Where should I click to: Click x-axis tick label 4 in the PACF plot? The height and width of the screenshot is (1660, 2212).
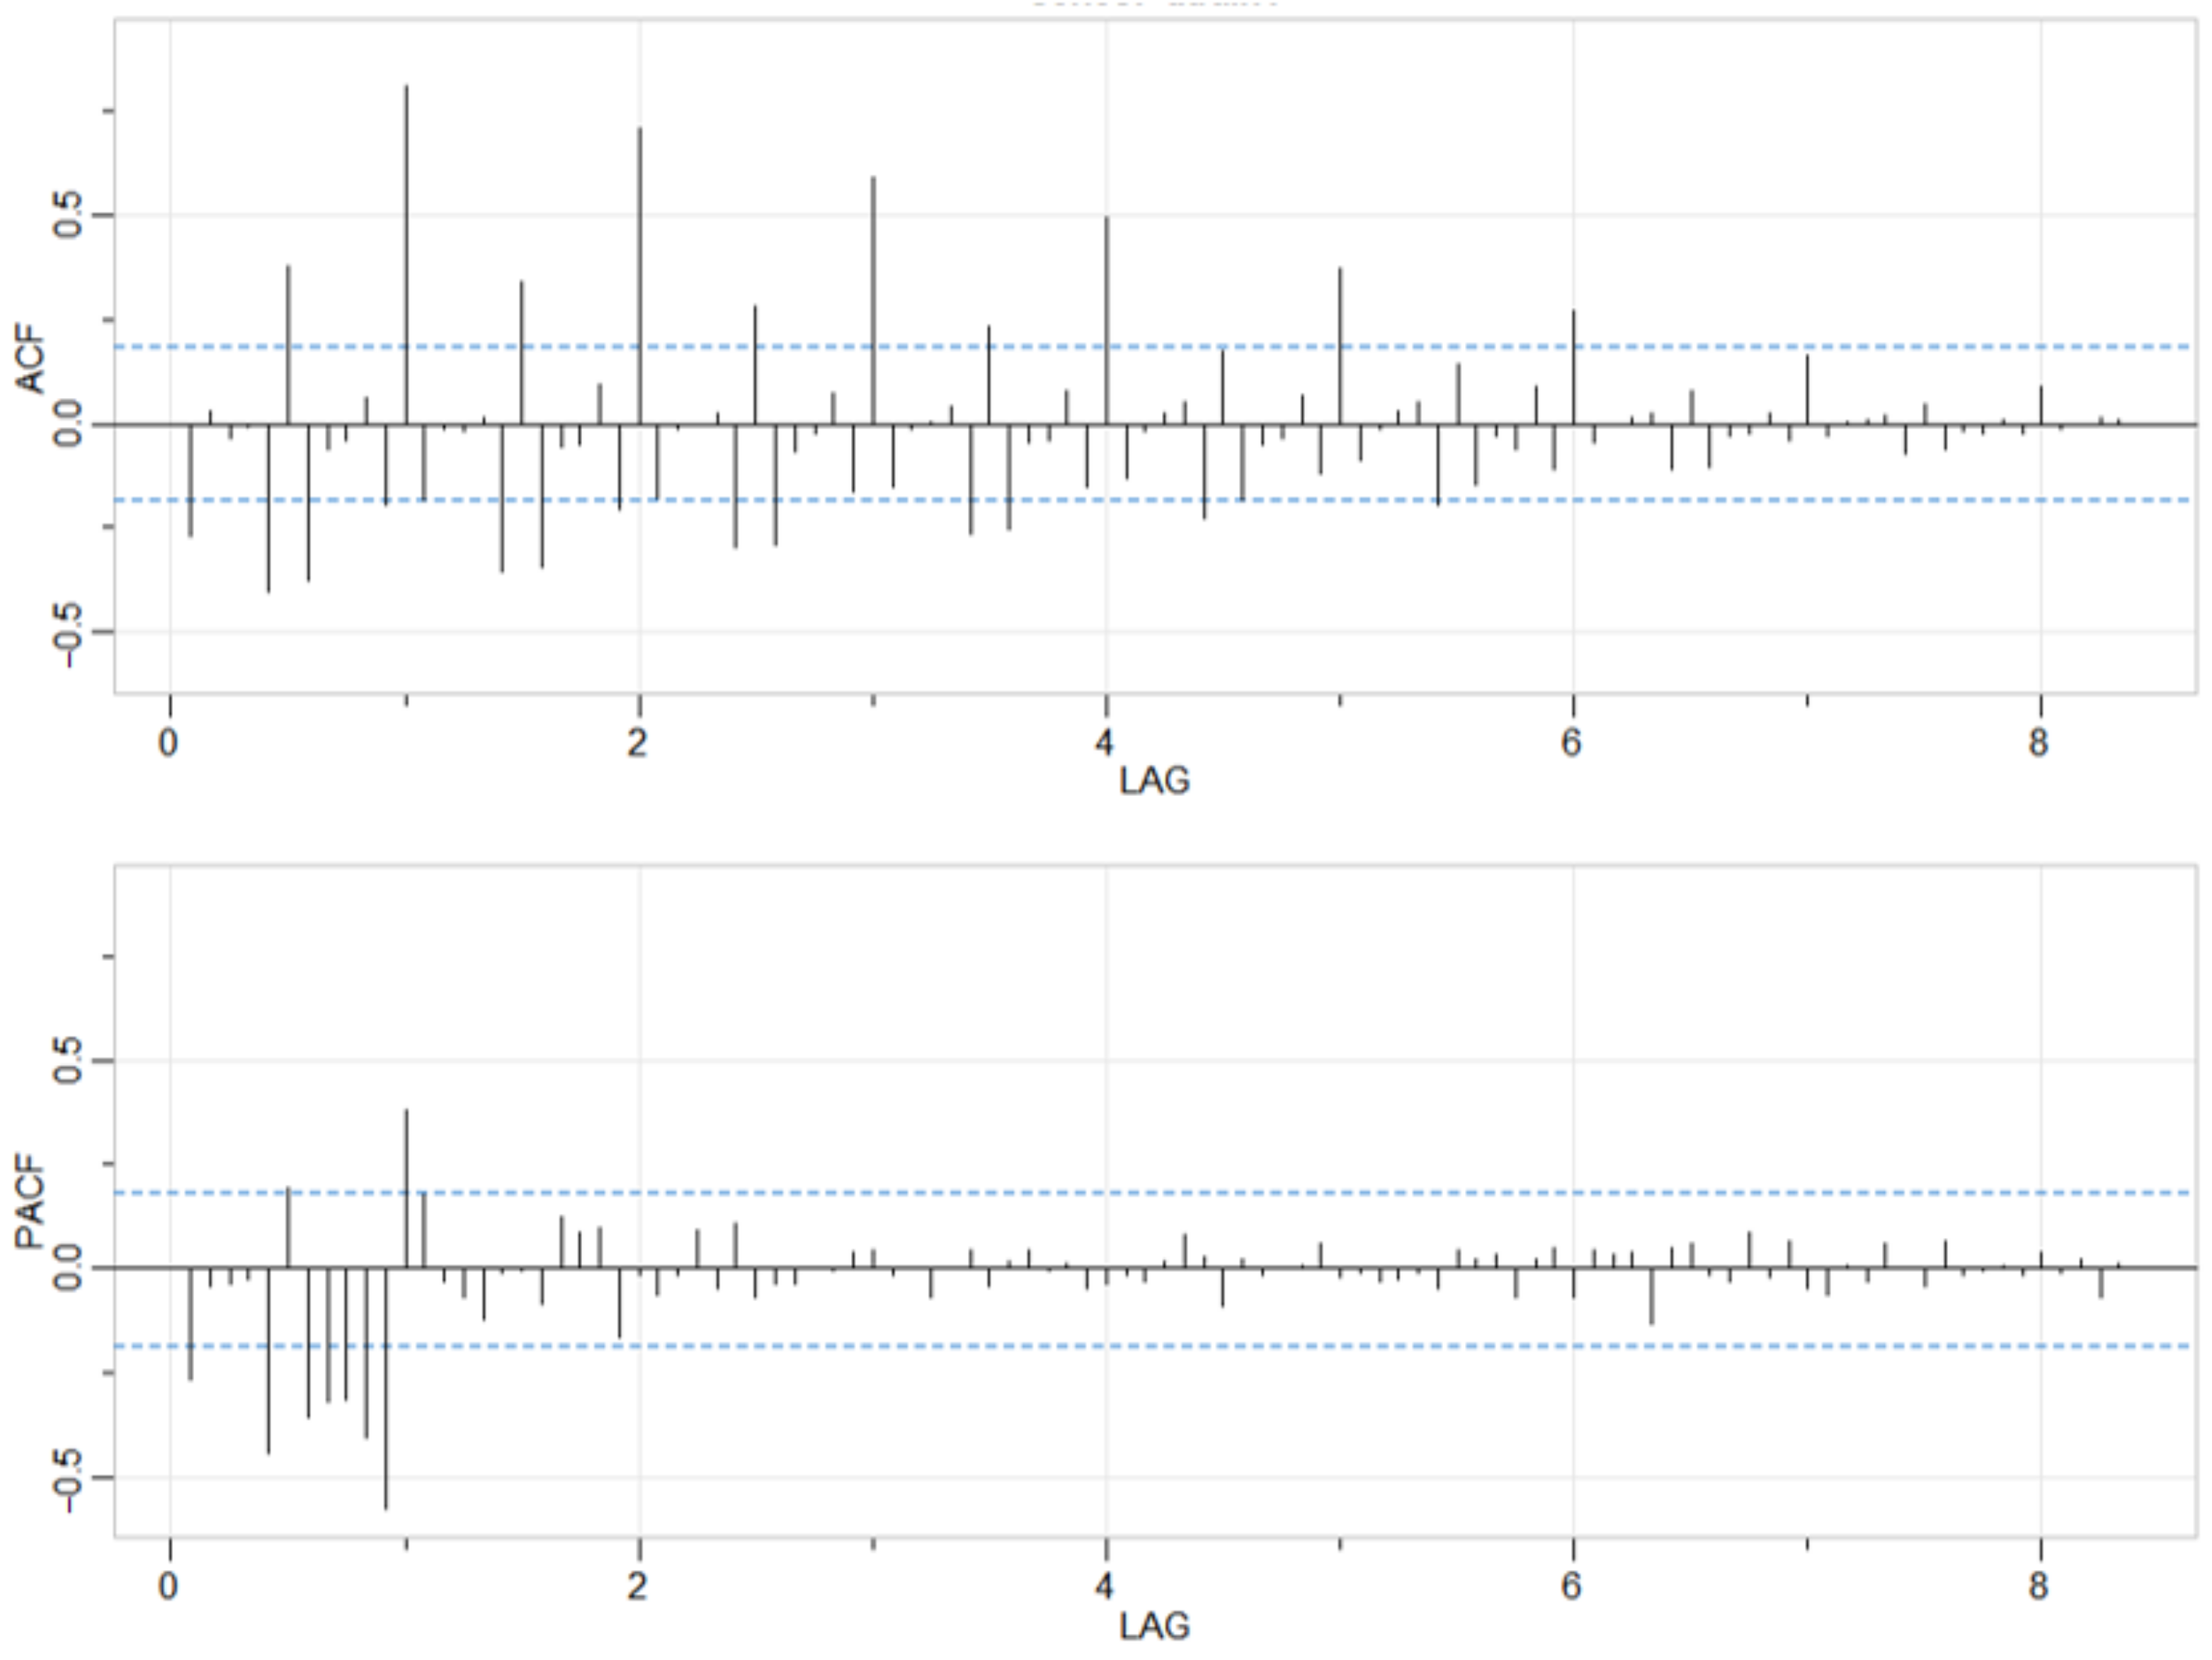[x=1104, y=1587]
